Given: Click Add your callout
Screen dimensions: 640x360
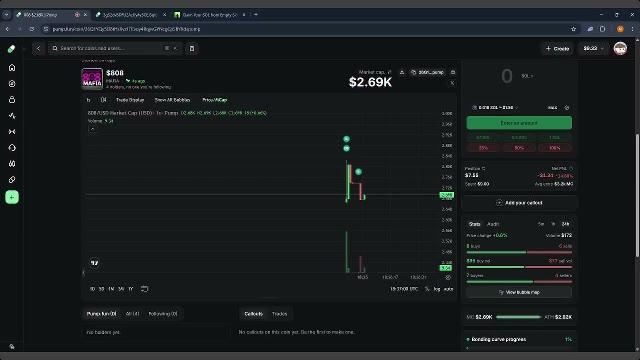Looking at the screenshot, I should pos(519,203).
